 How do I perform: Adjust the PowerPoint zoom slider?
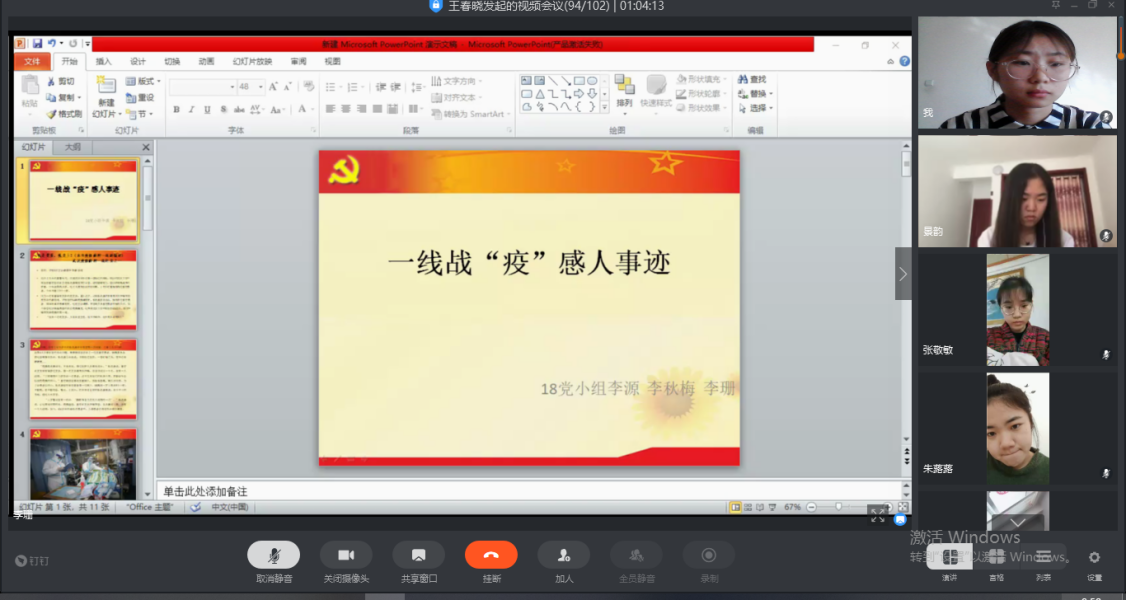(x=838, y=507)
